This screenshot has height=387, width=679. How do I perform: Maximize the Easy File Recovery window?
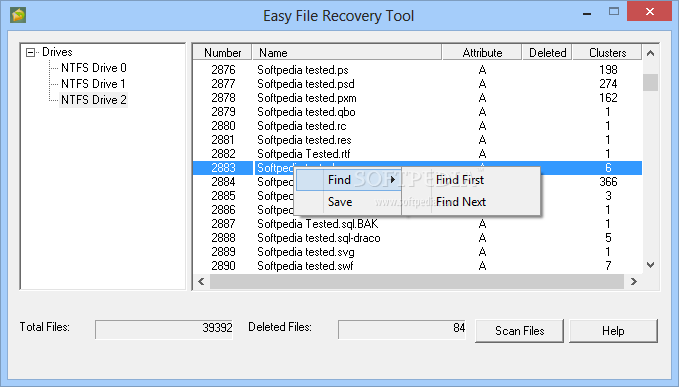(614, 12)
